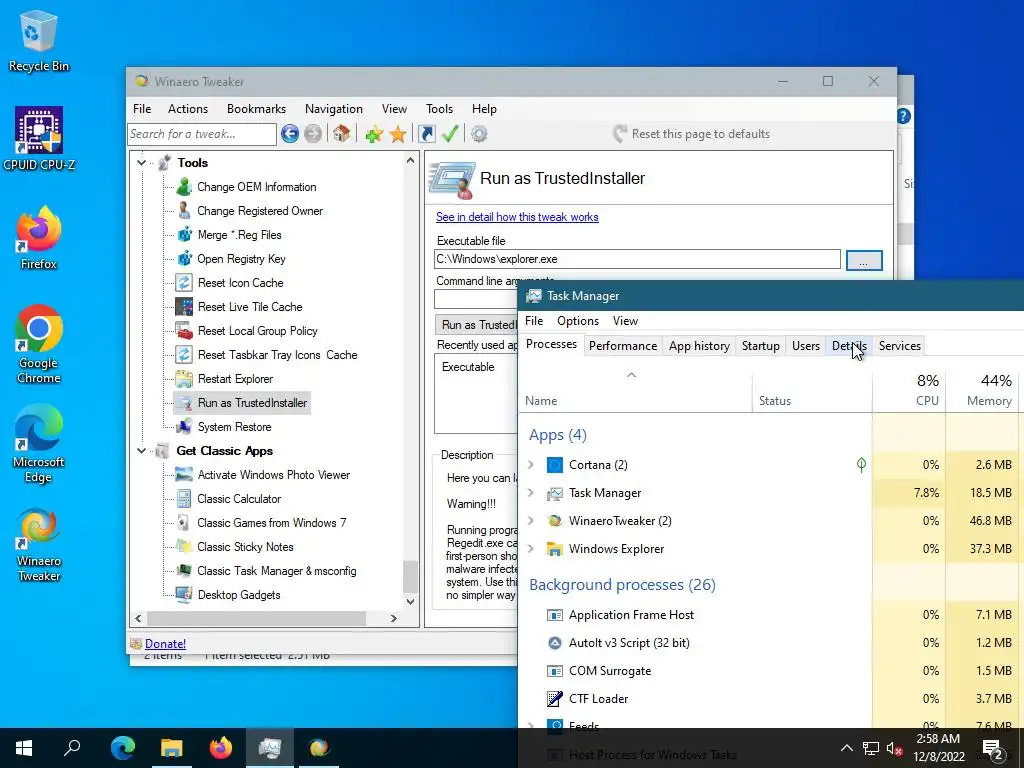Click 'Reset this page to defaults'
The height and width of the screenshot is (768, 1024).
point(692,134)
